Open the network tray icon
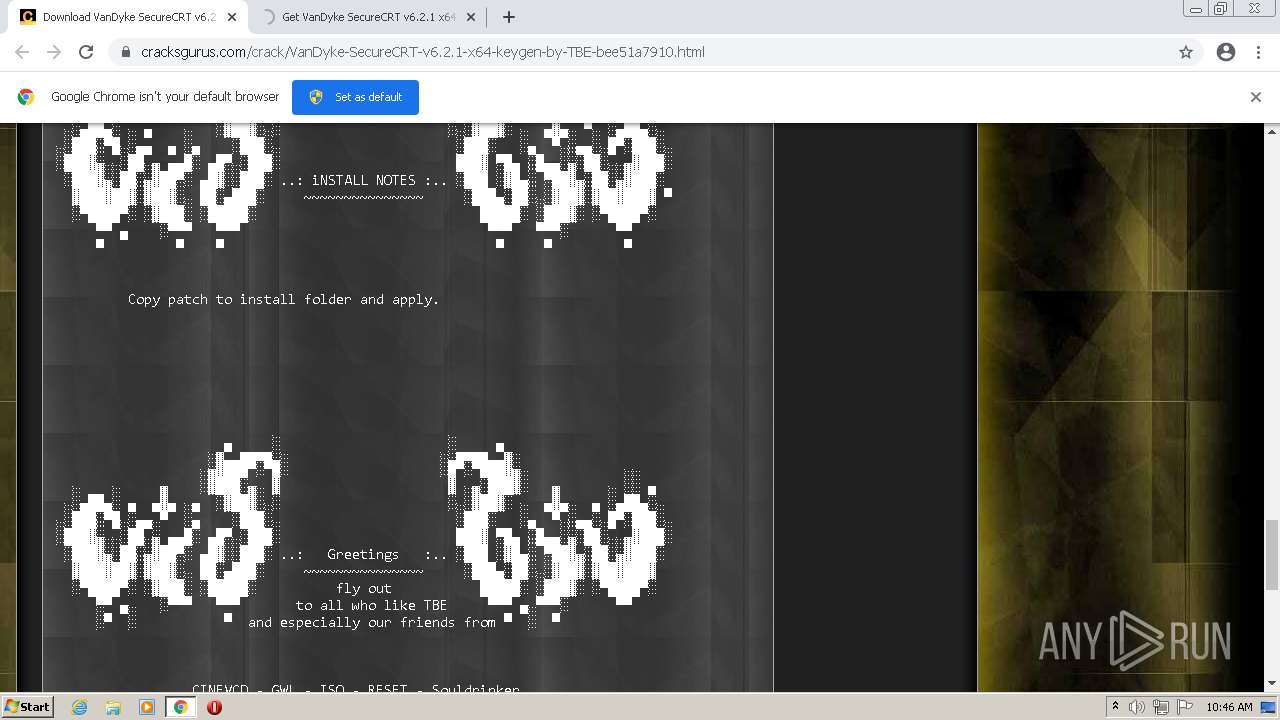1280x720 pixels. click(1161, 707)
